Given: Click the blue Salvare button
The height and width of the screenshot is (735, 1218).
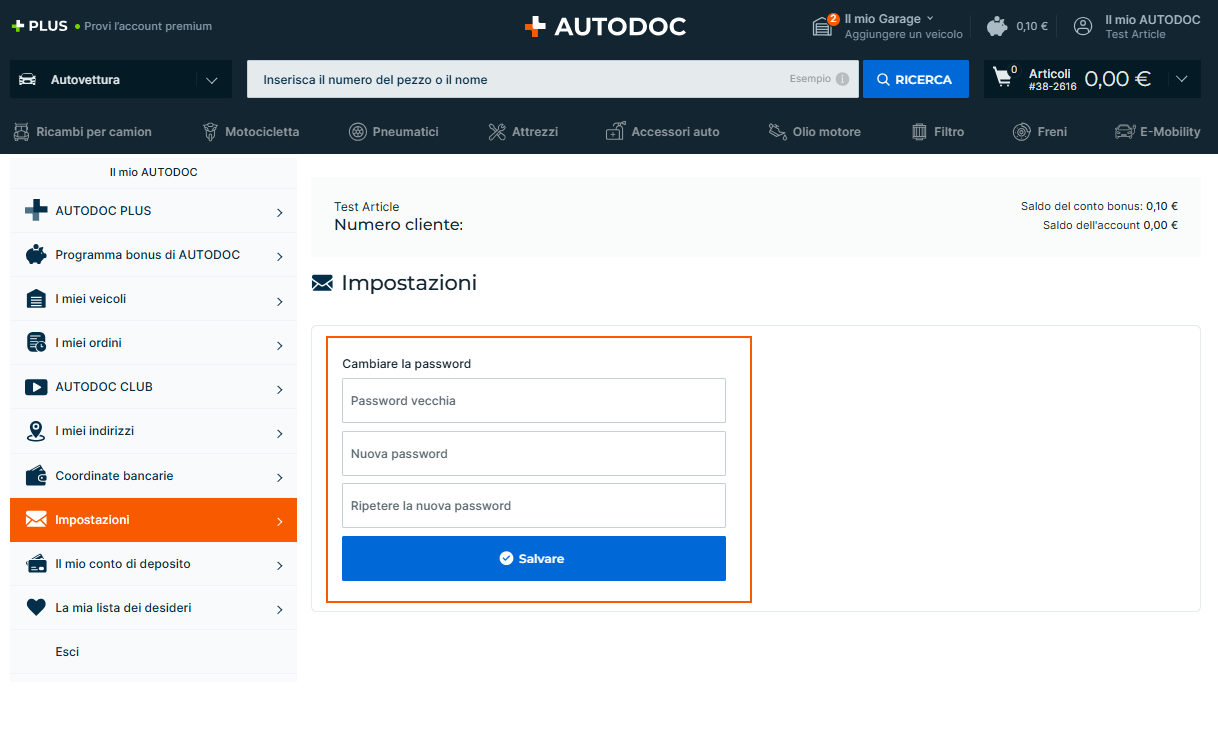Looking at the screenshot, I should click(533, 558).
